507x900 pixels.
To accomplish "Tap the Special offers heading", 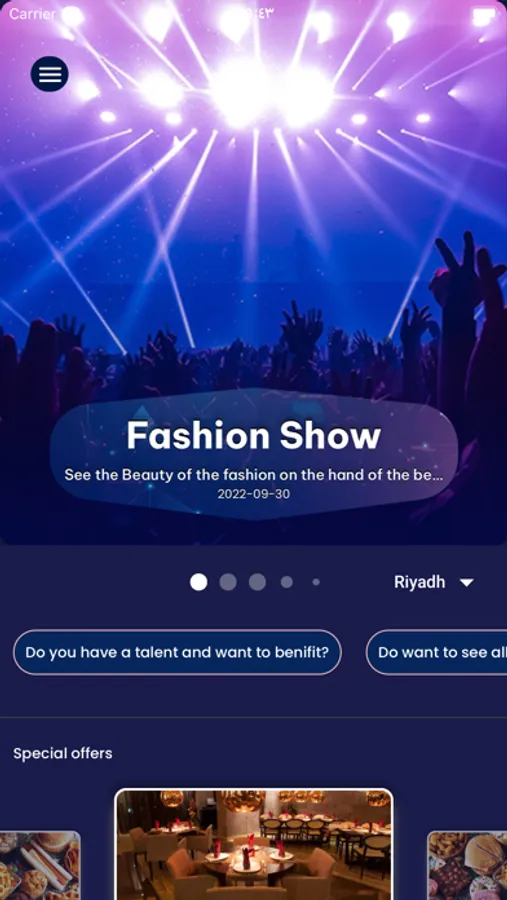I will tap(63, 753).
